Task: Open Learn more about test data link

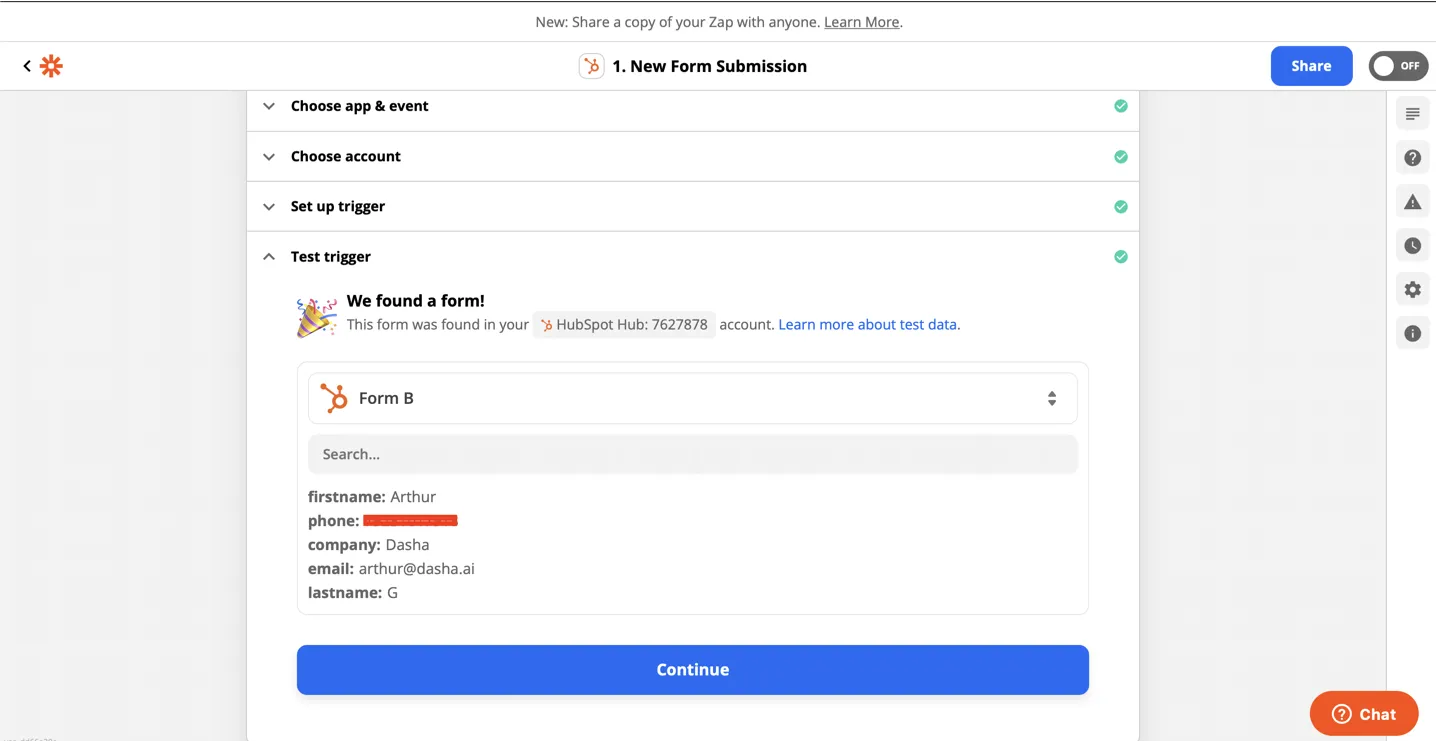Action: coord(868,324)
